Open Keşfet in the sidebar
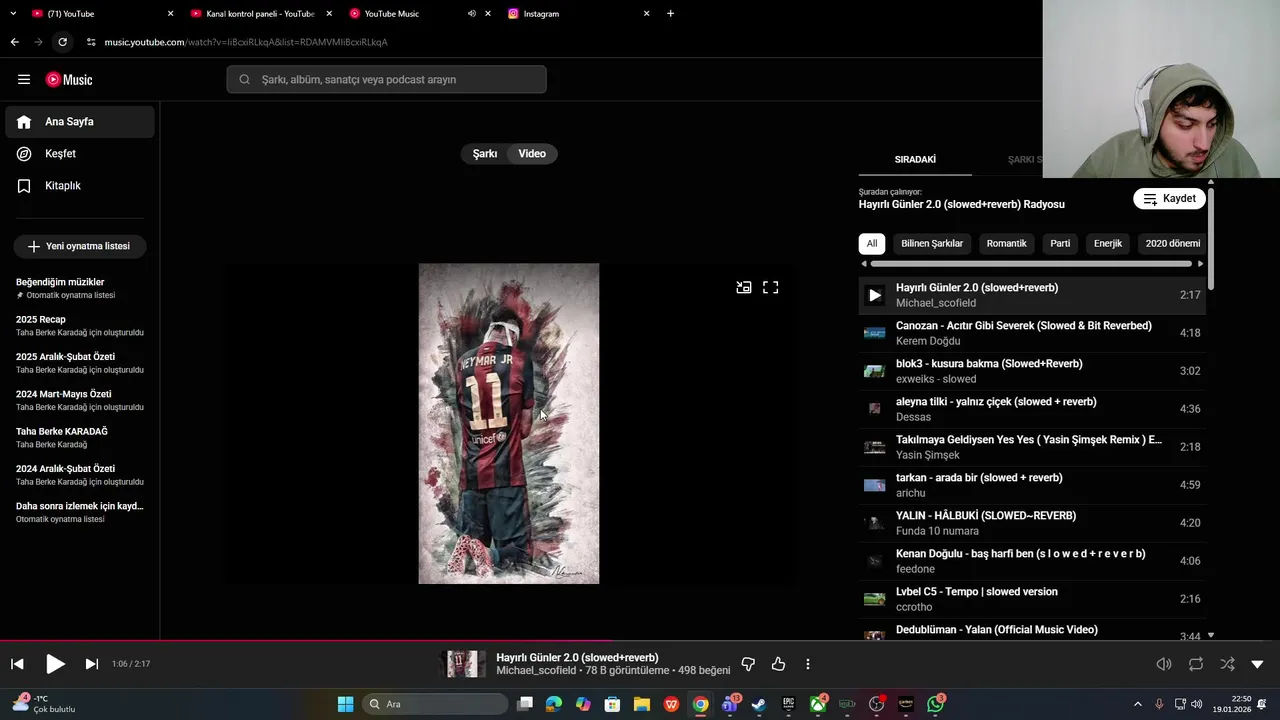Viewport: 1280px width, 720px height. (x=80, y=154)
